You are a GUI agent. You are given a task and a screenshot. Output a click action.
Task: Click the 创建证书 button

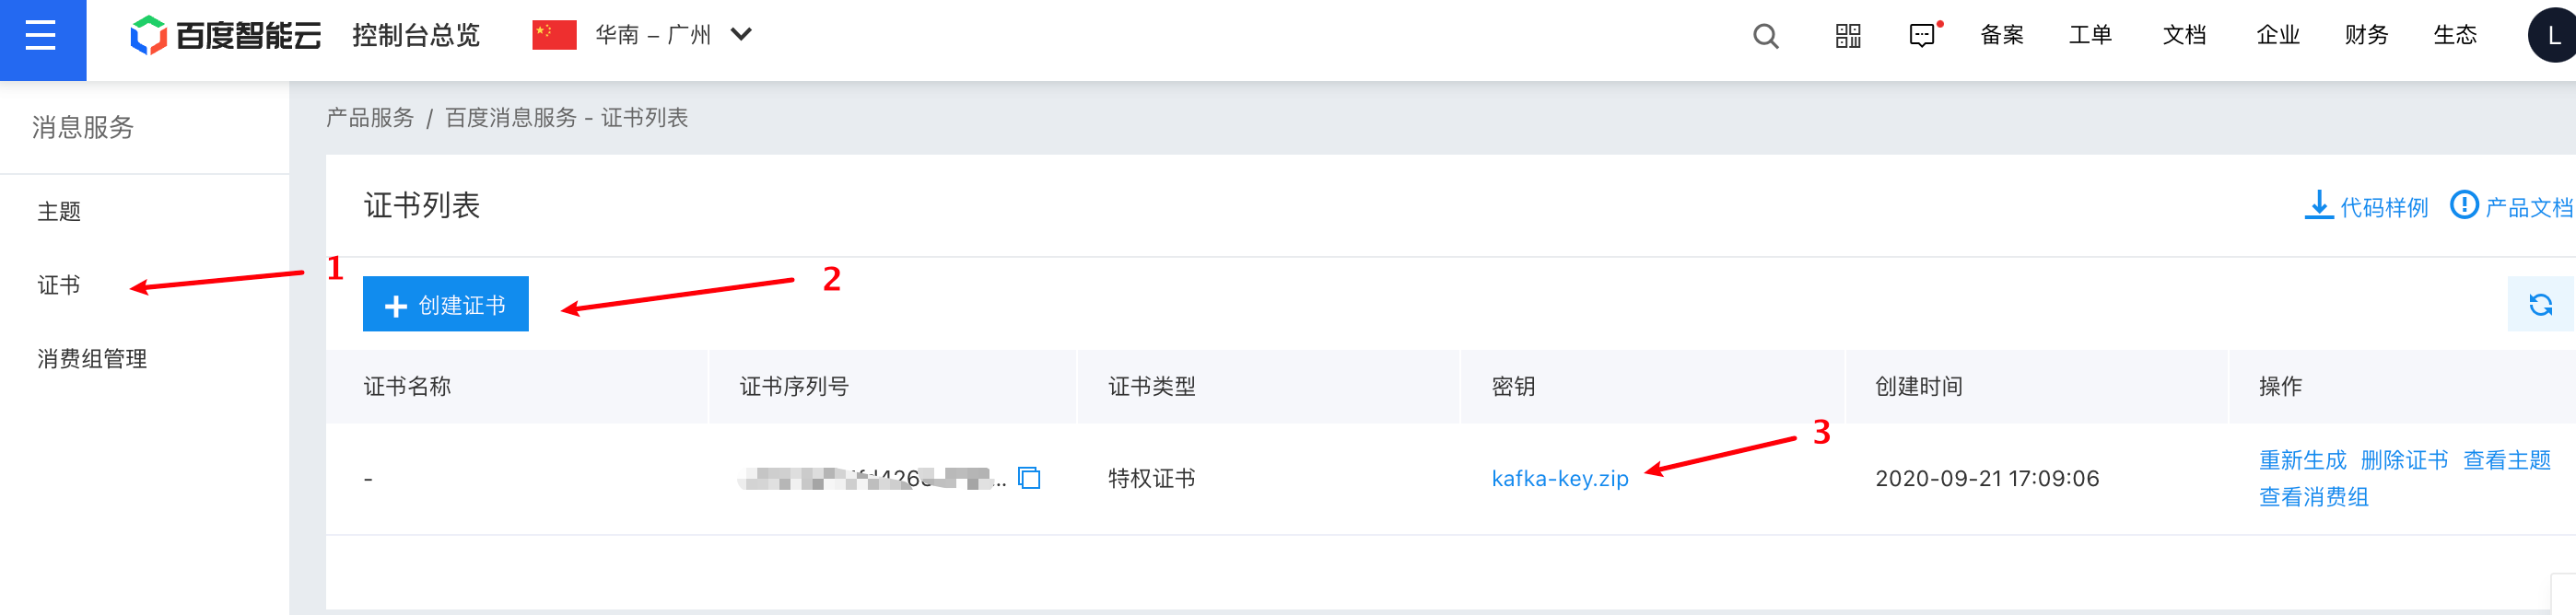[445, 304]
